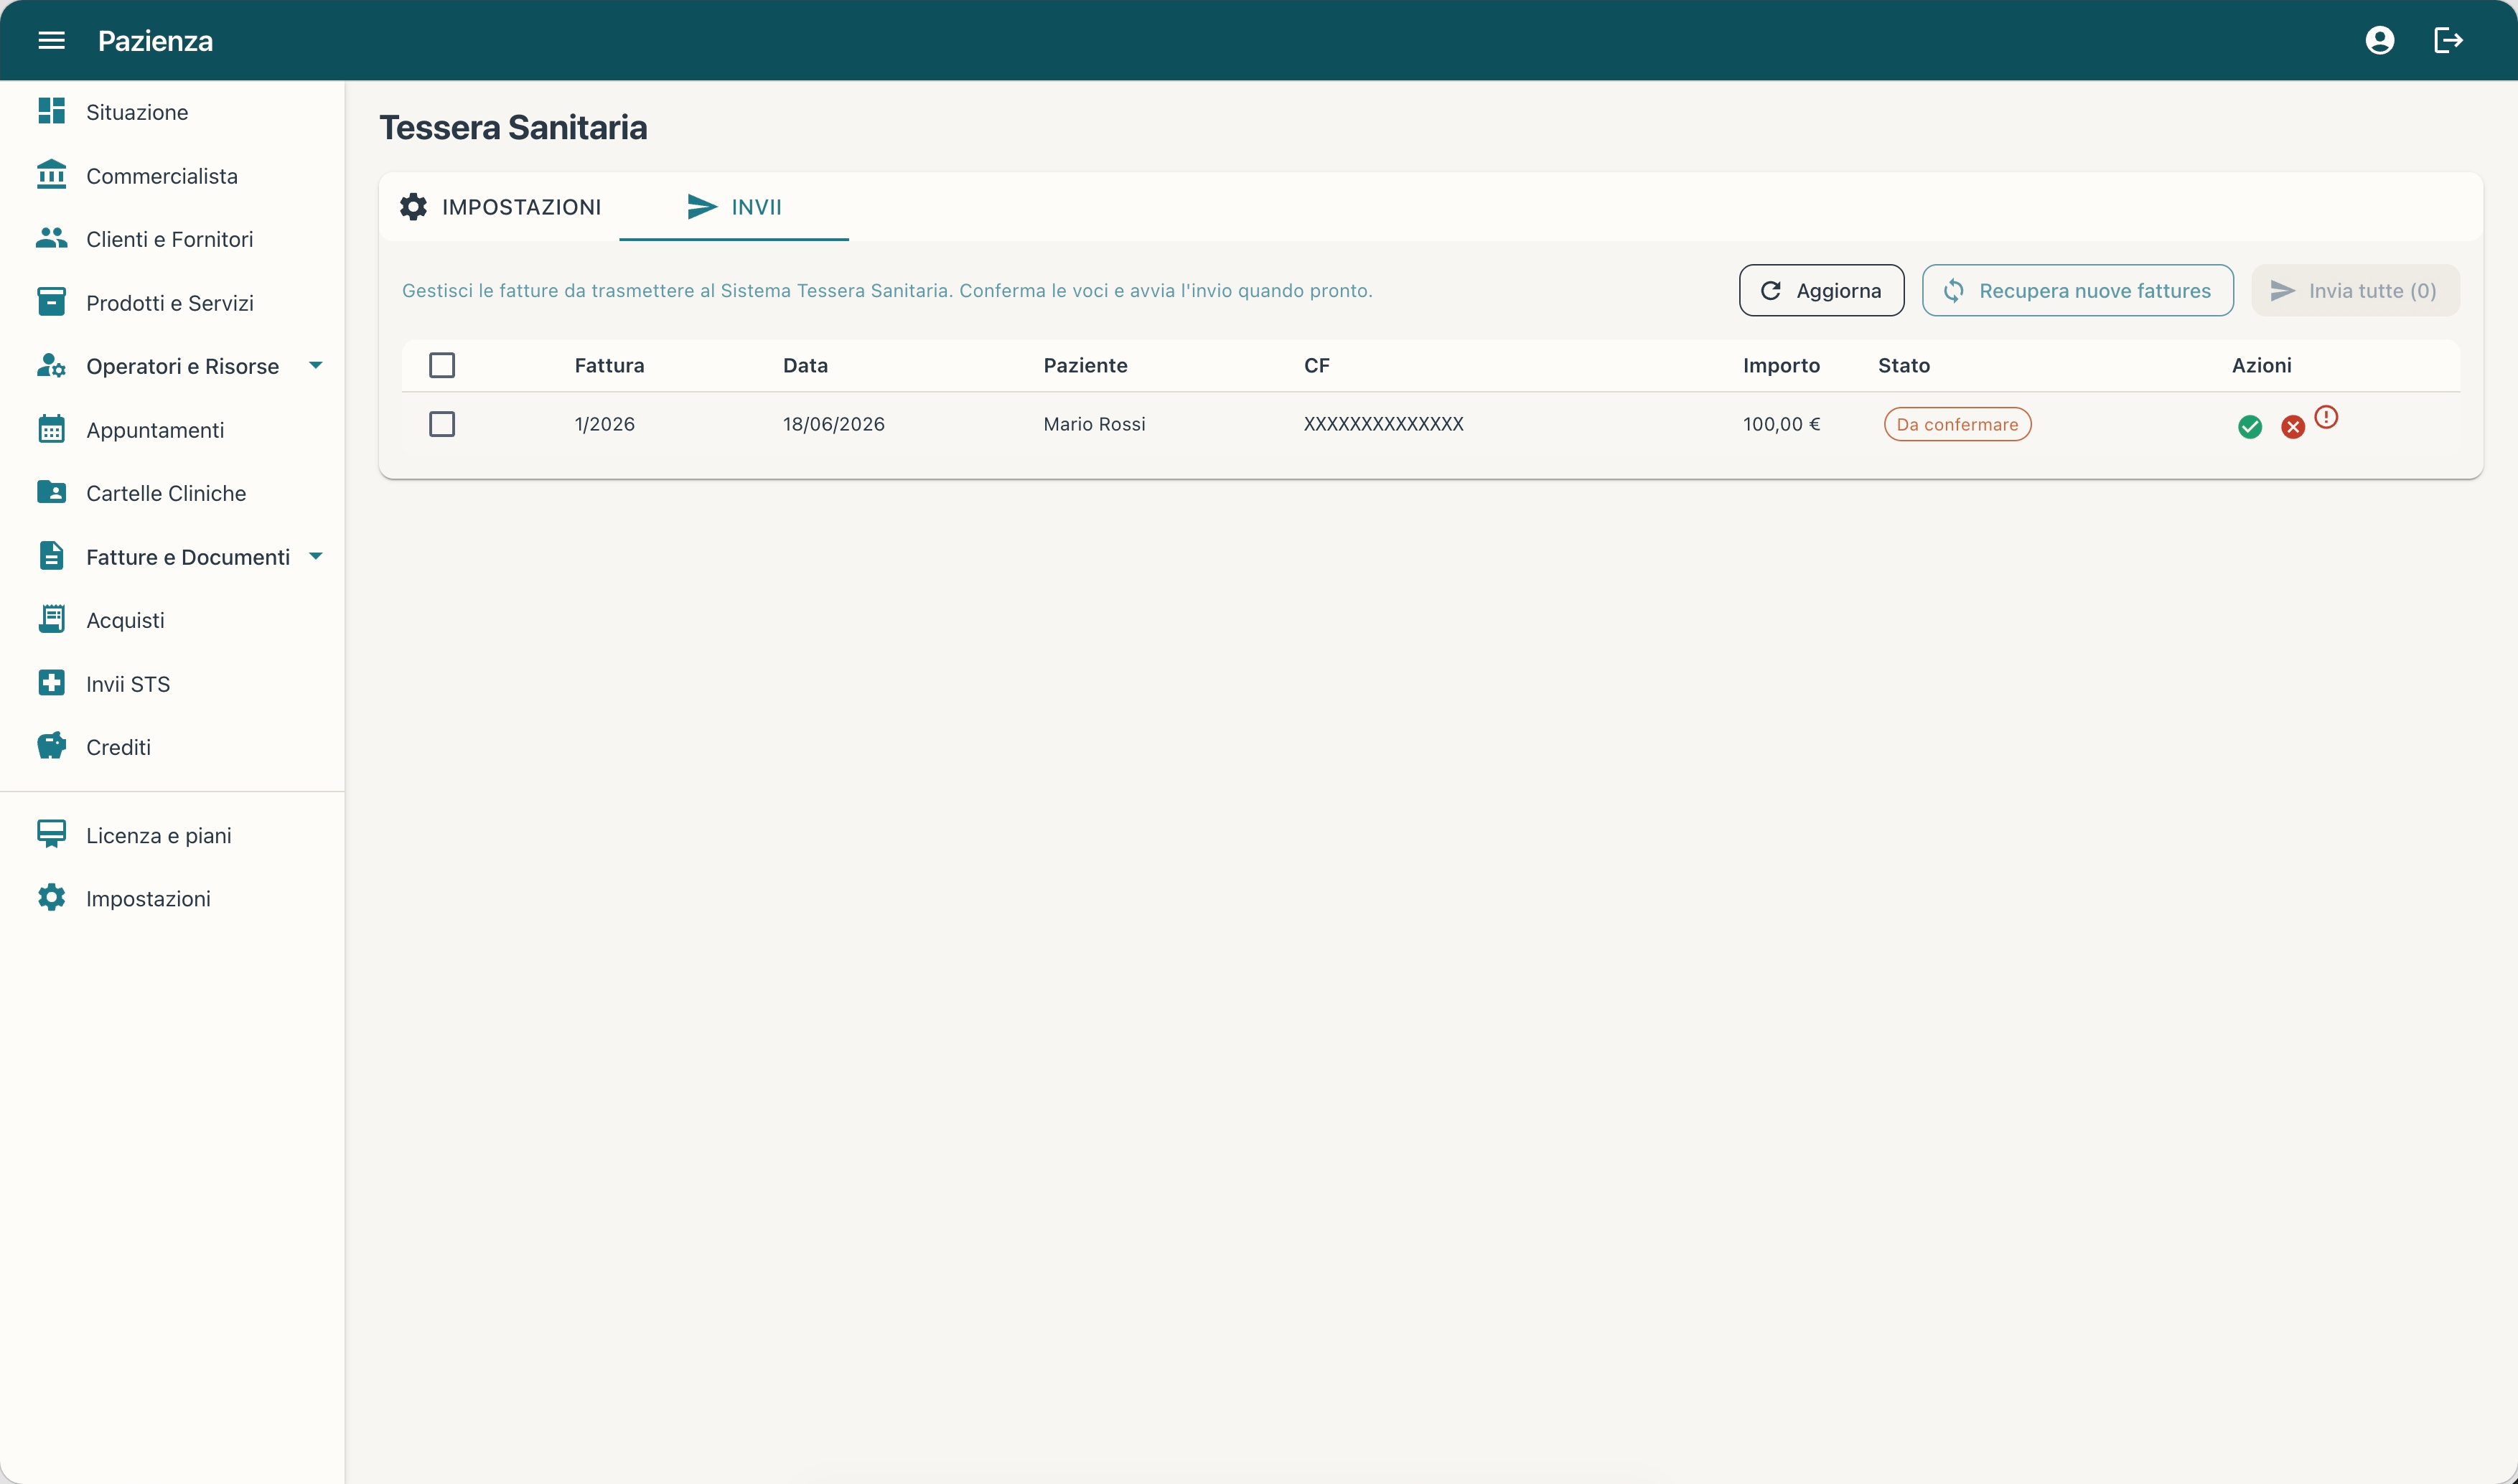The width and height of the screenshot is (2518, 1484).
Task: Click invoice number 1/2026 cell
Action: click(x=604, y=424)
